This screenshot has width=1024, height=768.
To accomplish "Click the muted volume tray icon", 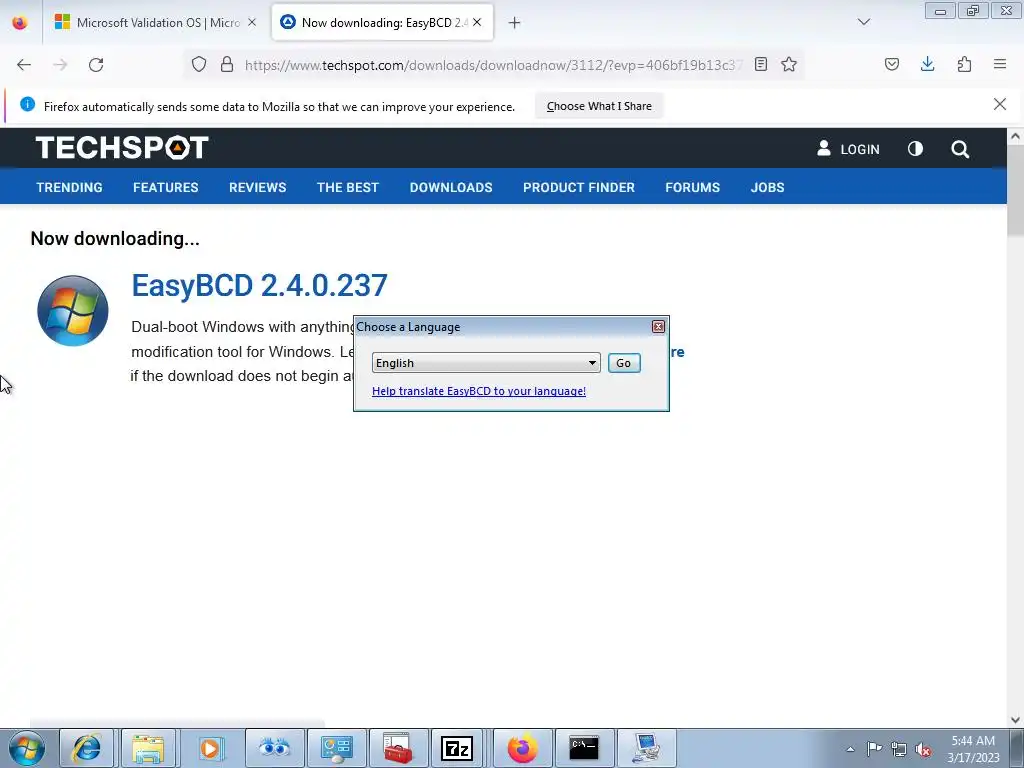I will (923, 749).
